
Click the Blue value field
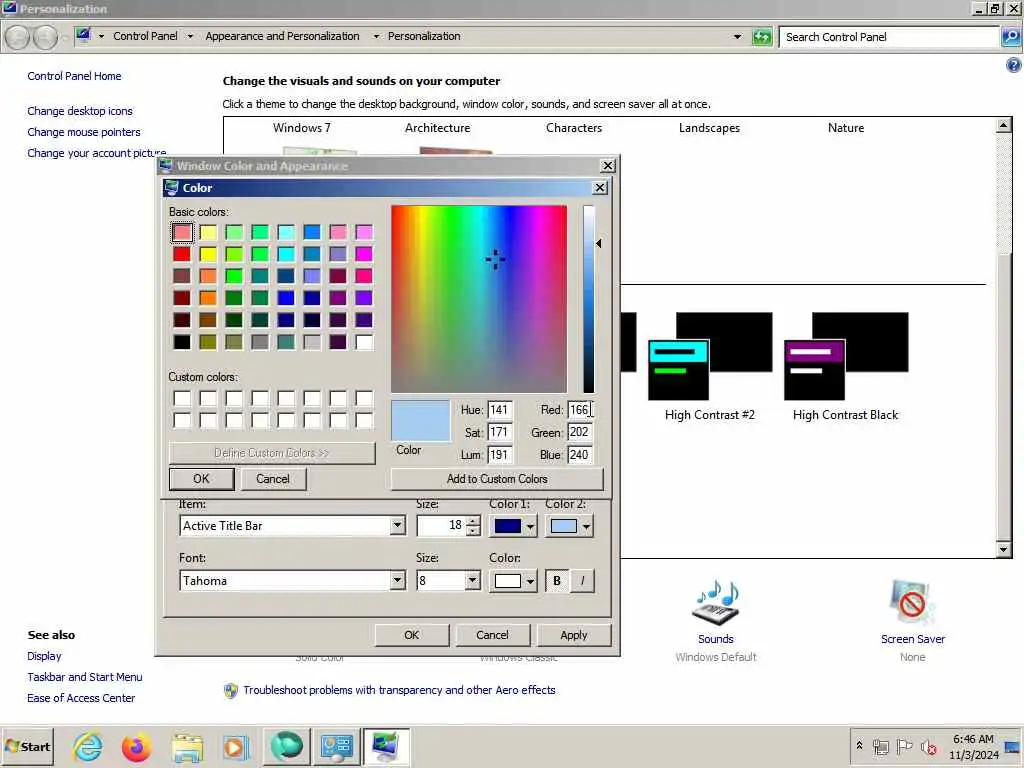tap(579, 455)
